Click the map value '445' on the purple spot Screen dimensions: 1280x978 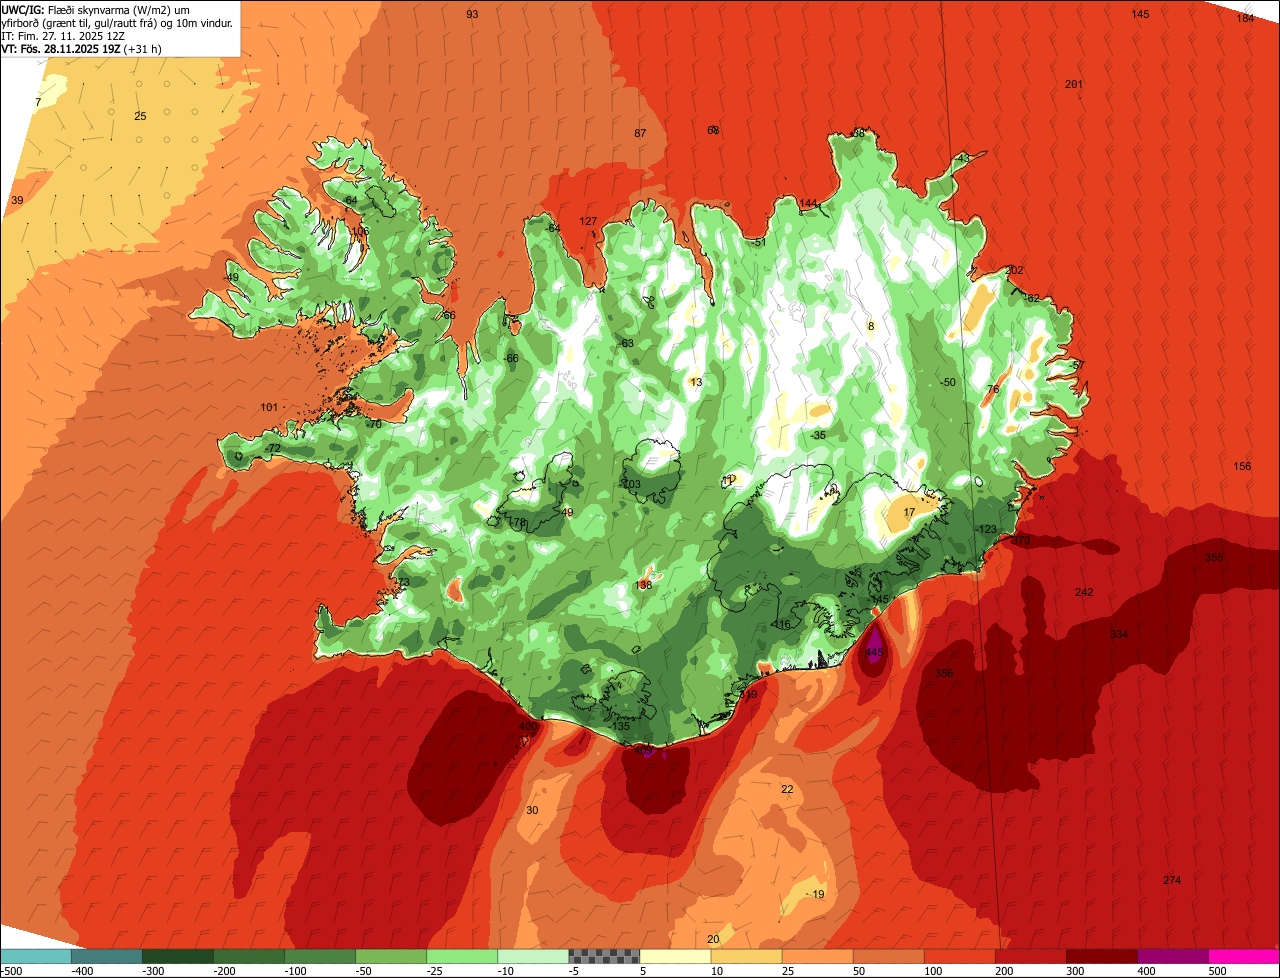click(875, 652)
